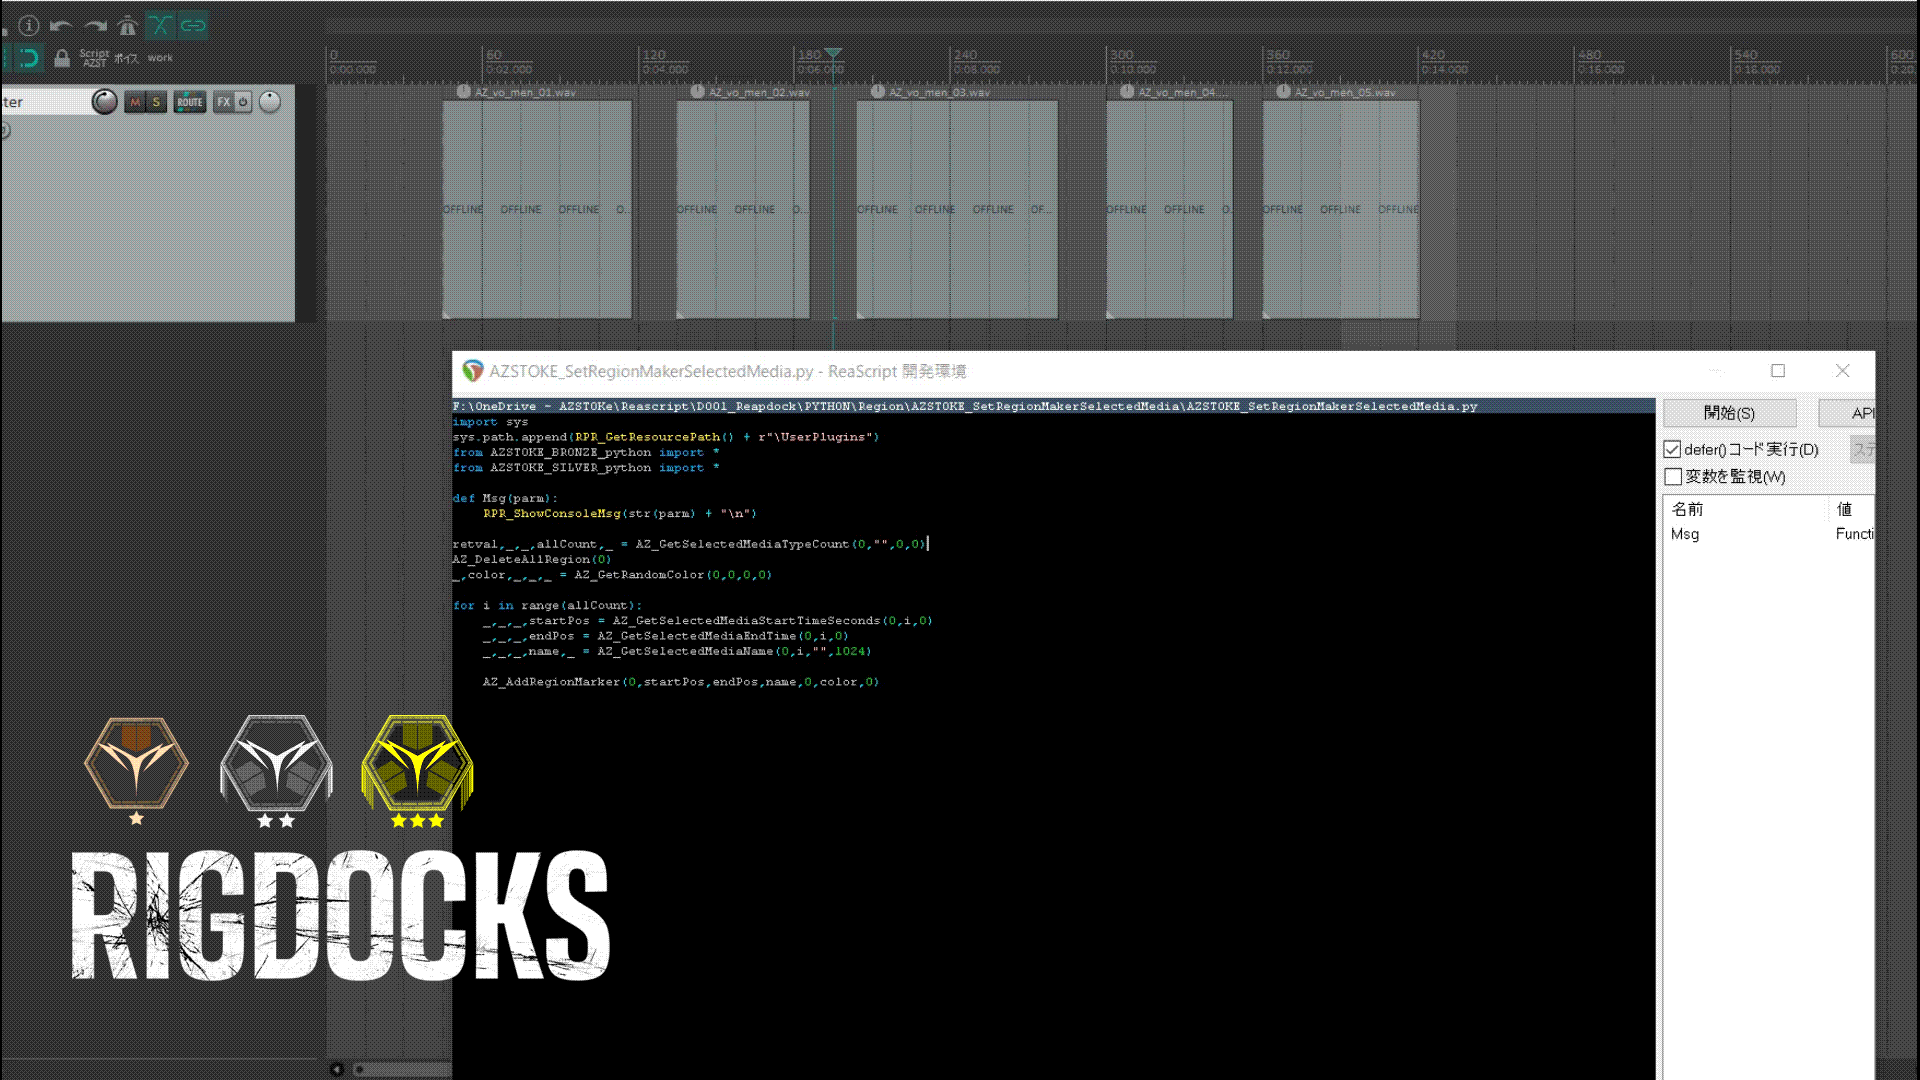Screen dimensions: 1920x1080
Task: Click icon on AZ_vo_men_05.wav item header
Action: (1283, 92)
